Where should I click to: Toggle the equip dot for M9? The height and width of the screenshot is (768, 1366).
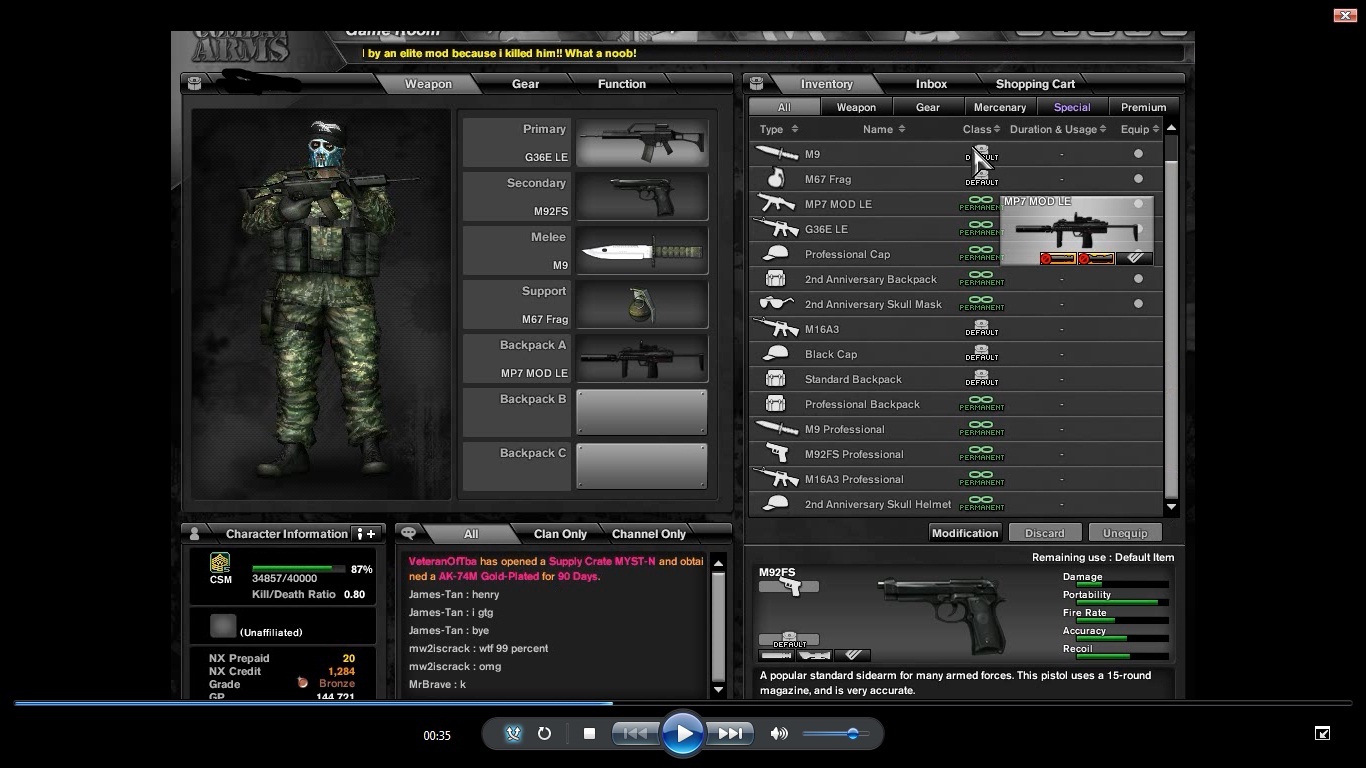(x=1138, y=154)
